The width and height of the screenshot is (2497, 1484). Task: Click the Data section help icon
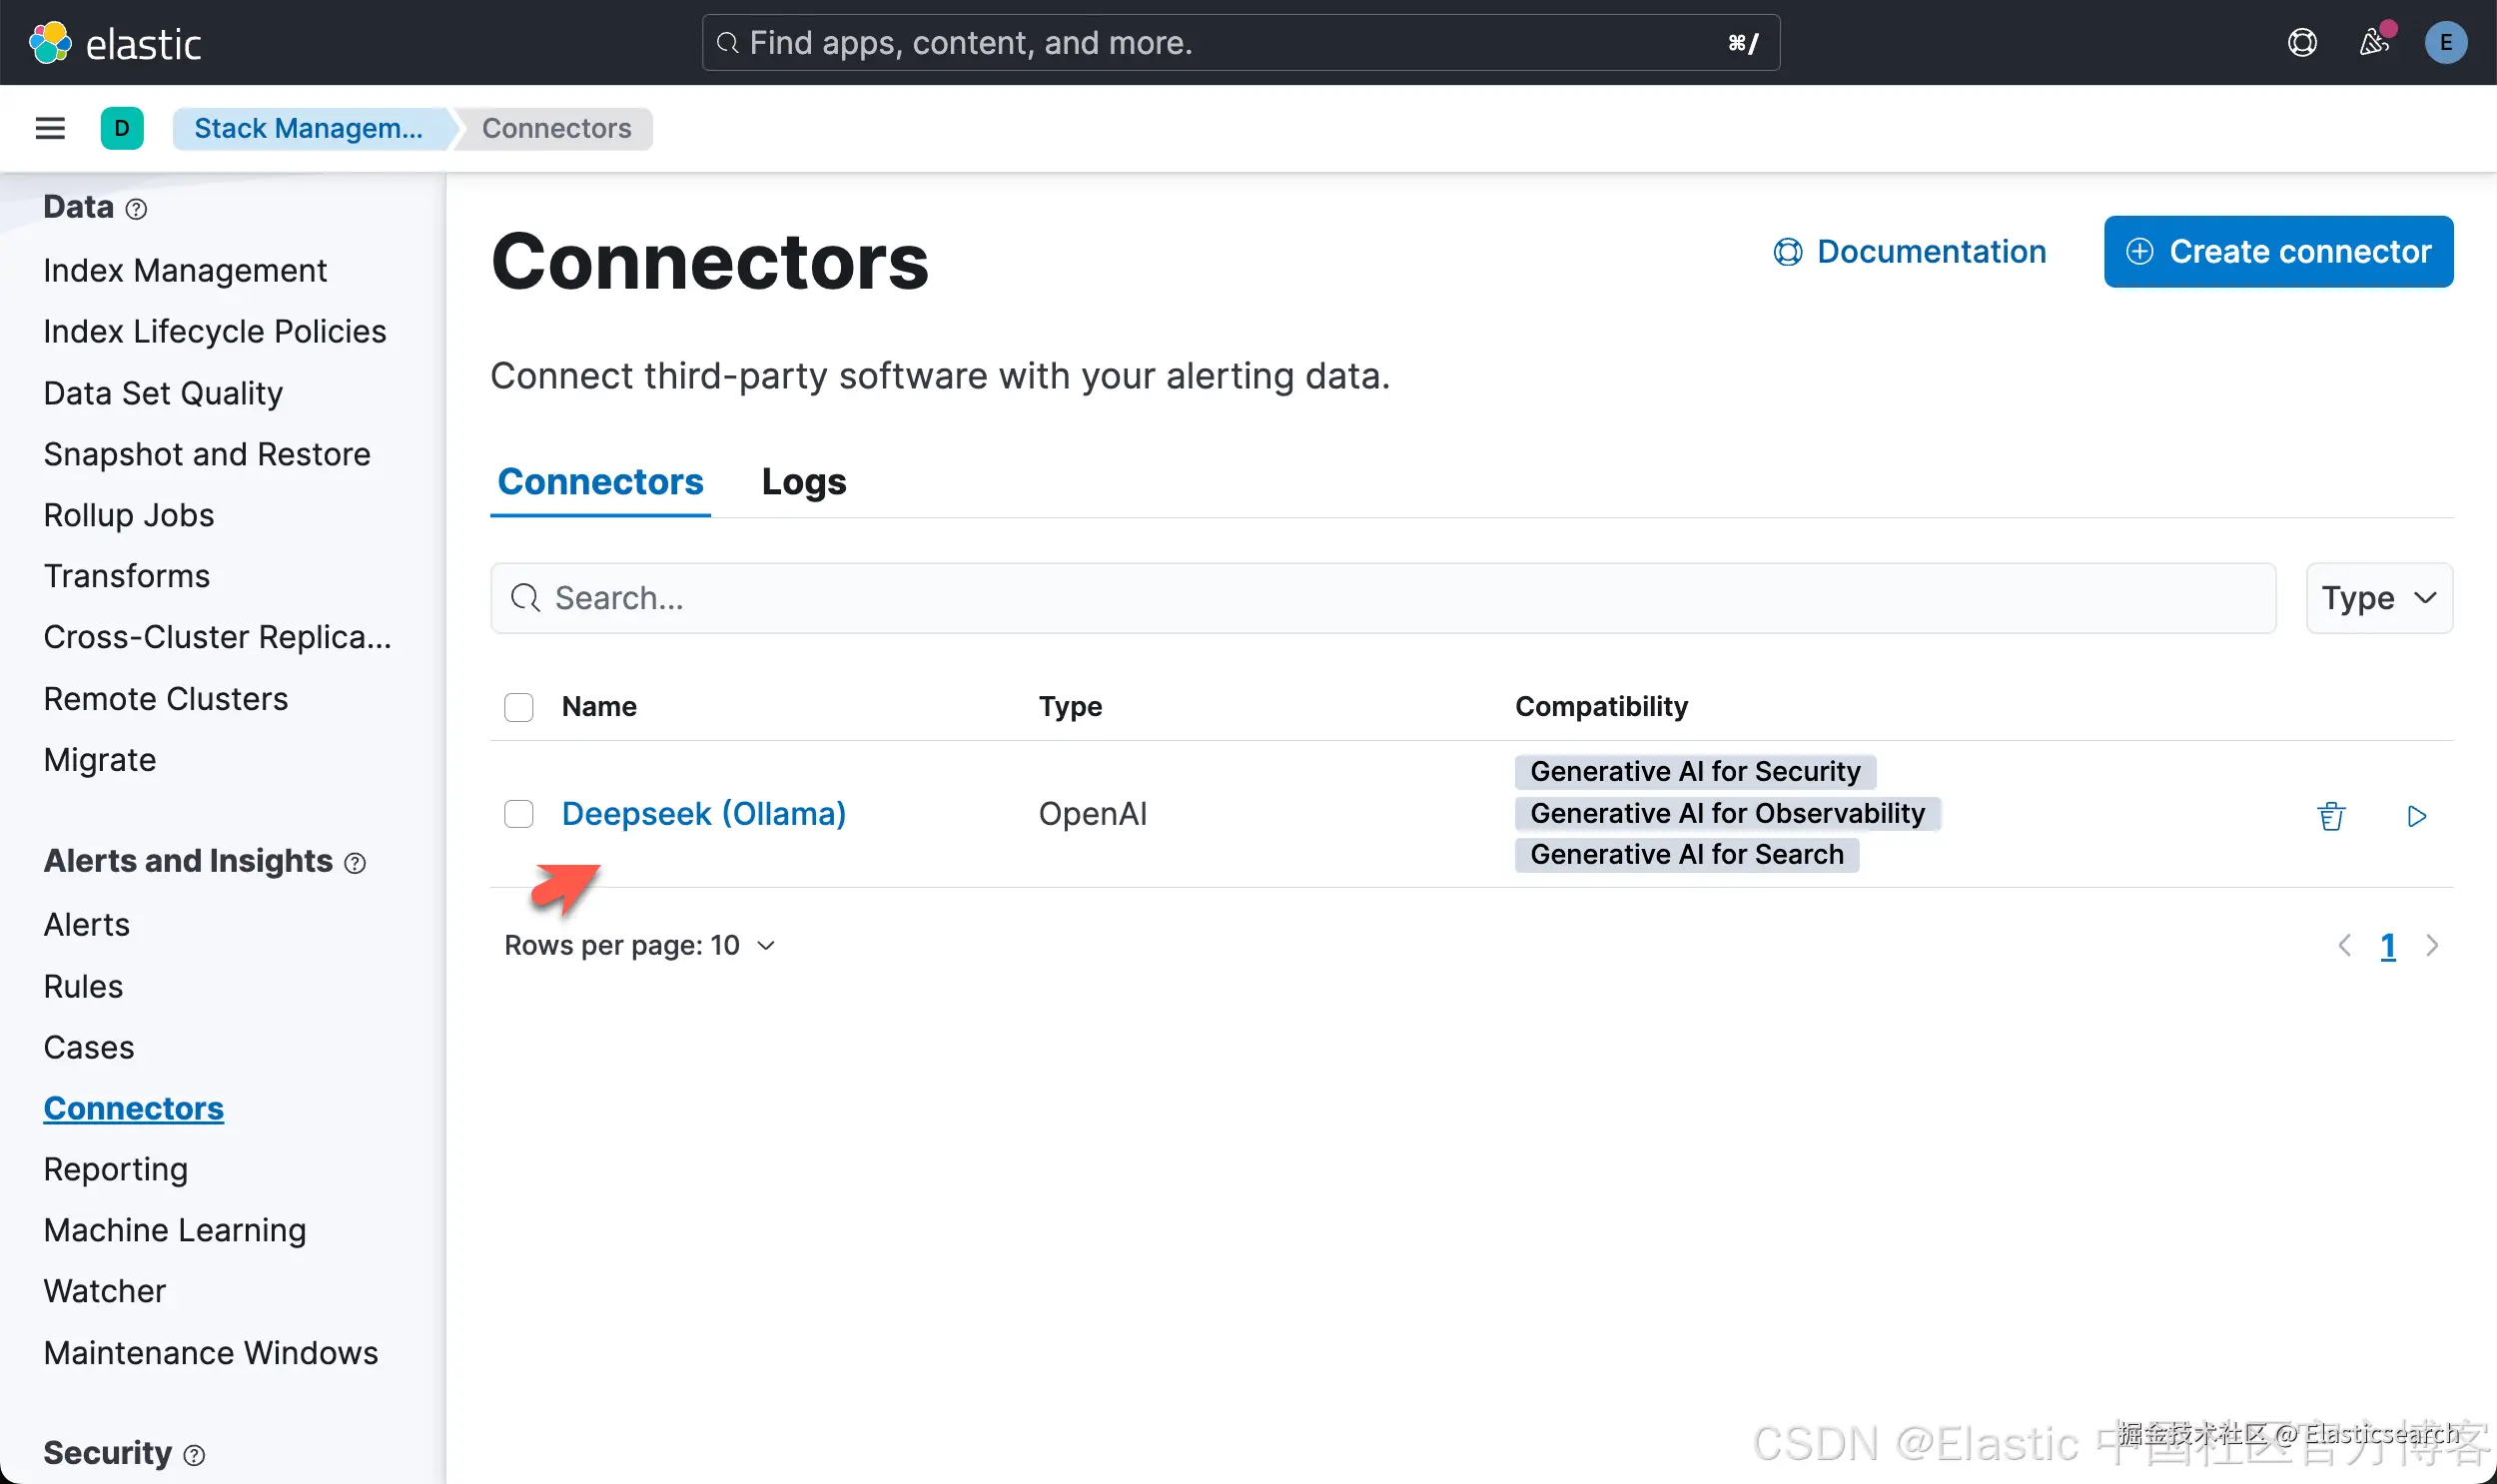(x=136, y=209)
